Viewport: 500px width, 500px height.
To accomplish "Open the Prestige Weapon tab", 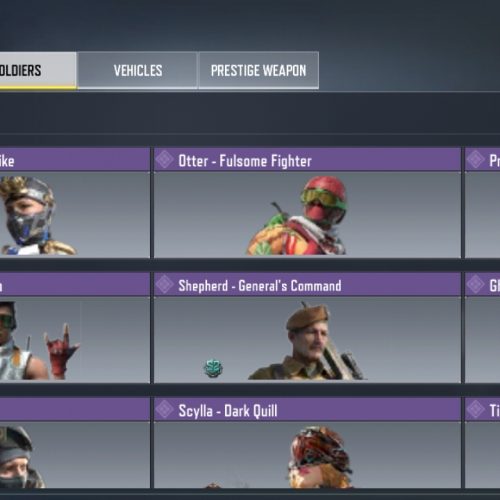I will point(259,70).
